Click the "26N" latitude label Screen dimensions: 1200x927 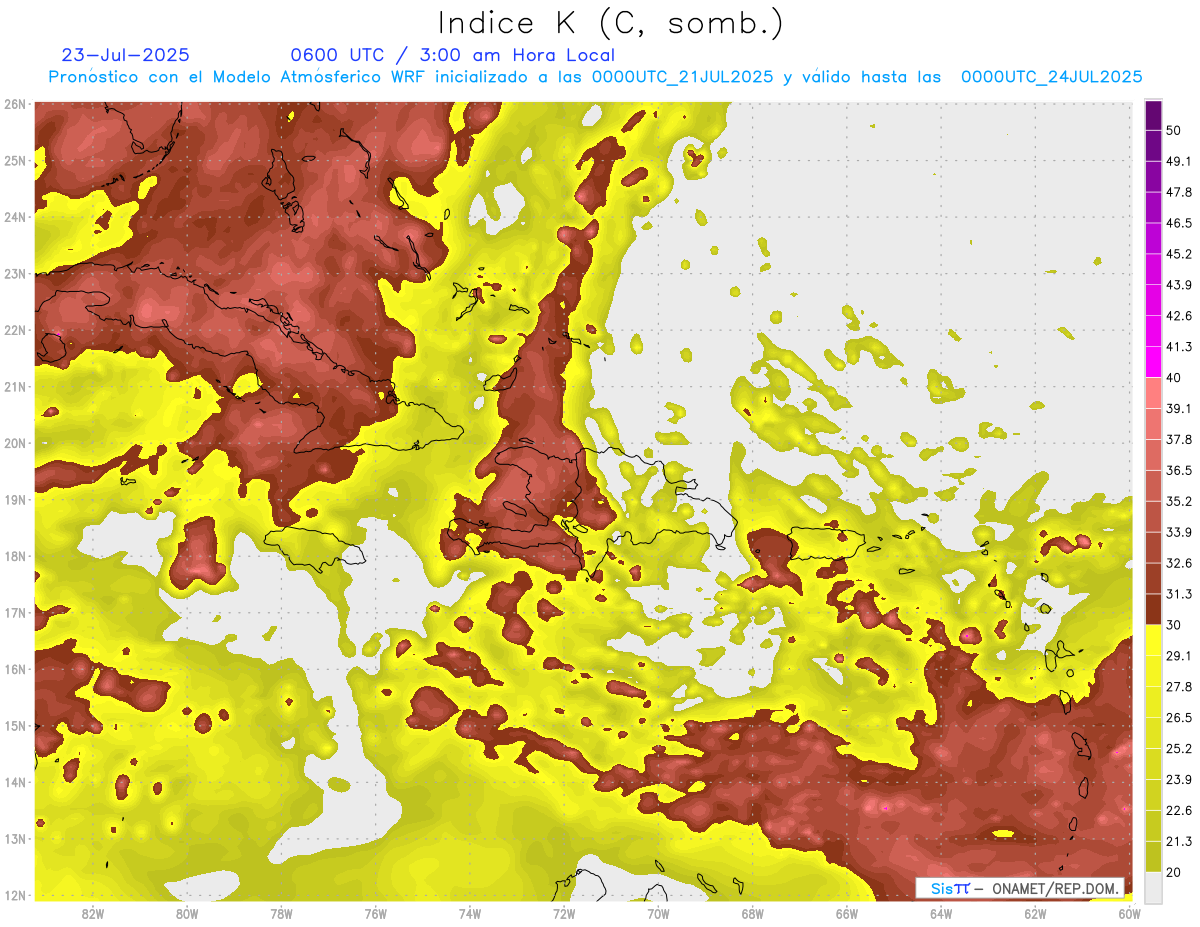(15, 104)
